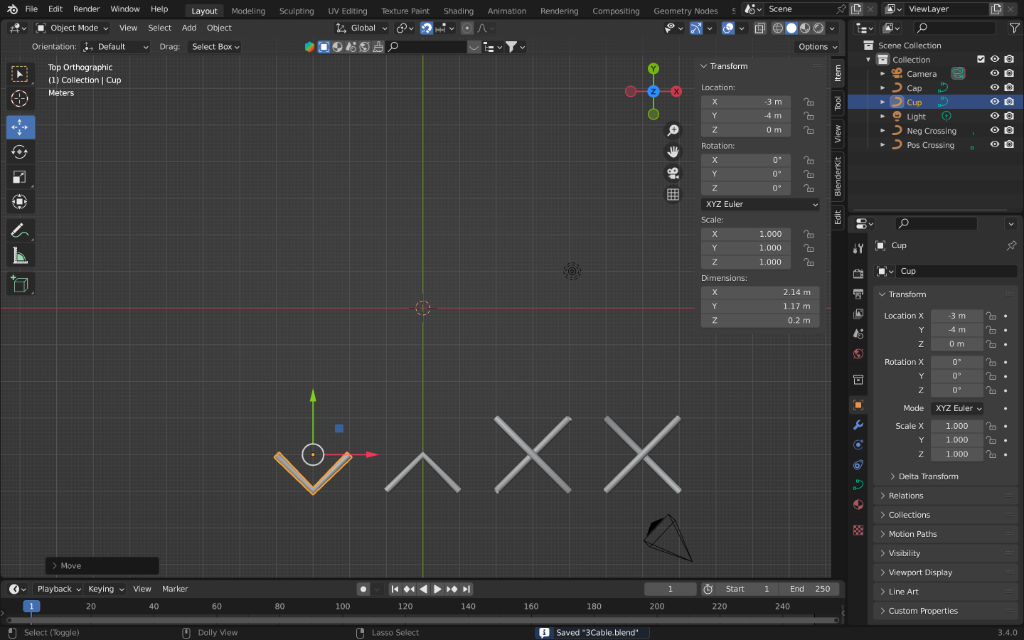The height and width of the screenshot is (640, 1024).
Task: Switch to the Sculpting workspace tab
Action: (296, 11)
